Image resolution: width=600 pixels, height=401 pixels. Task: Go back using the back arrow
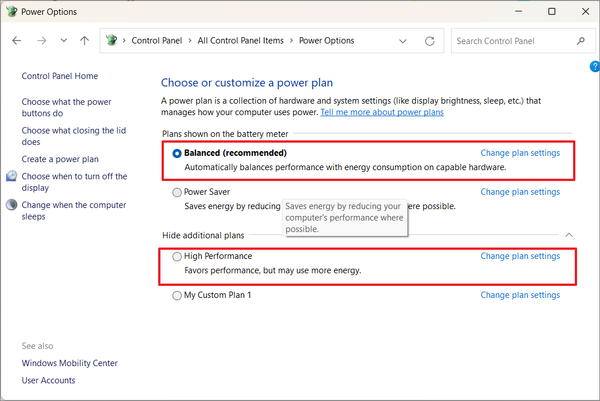coord(16,41)
